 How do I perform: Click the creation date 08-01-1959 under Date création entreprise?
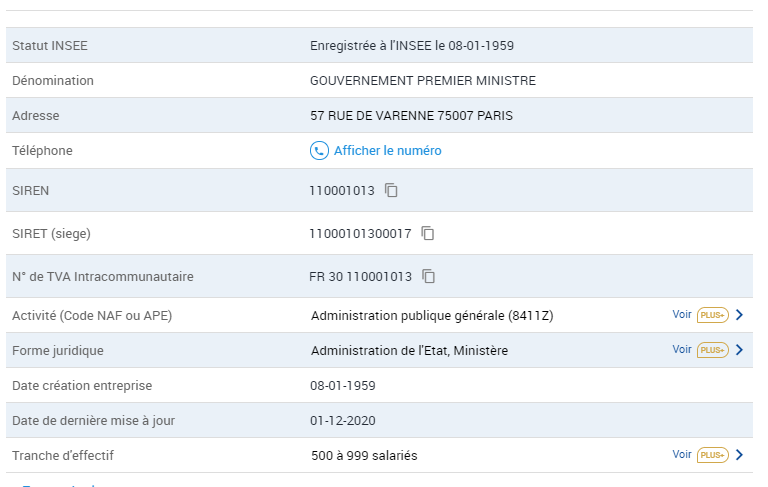tap(343, 386)
